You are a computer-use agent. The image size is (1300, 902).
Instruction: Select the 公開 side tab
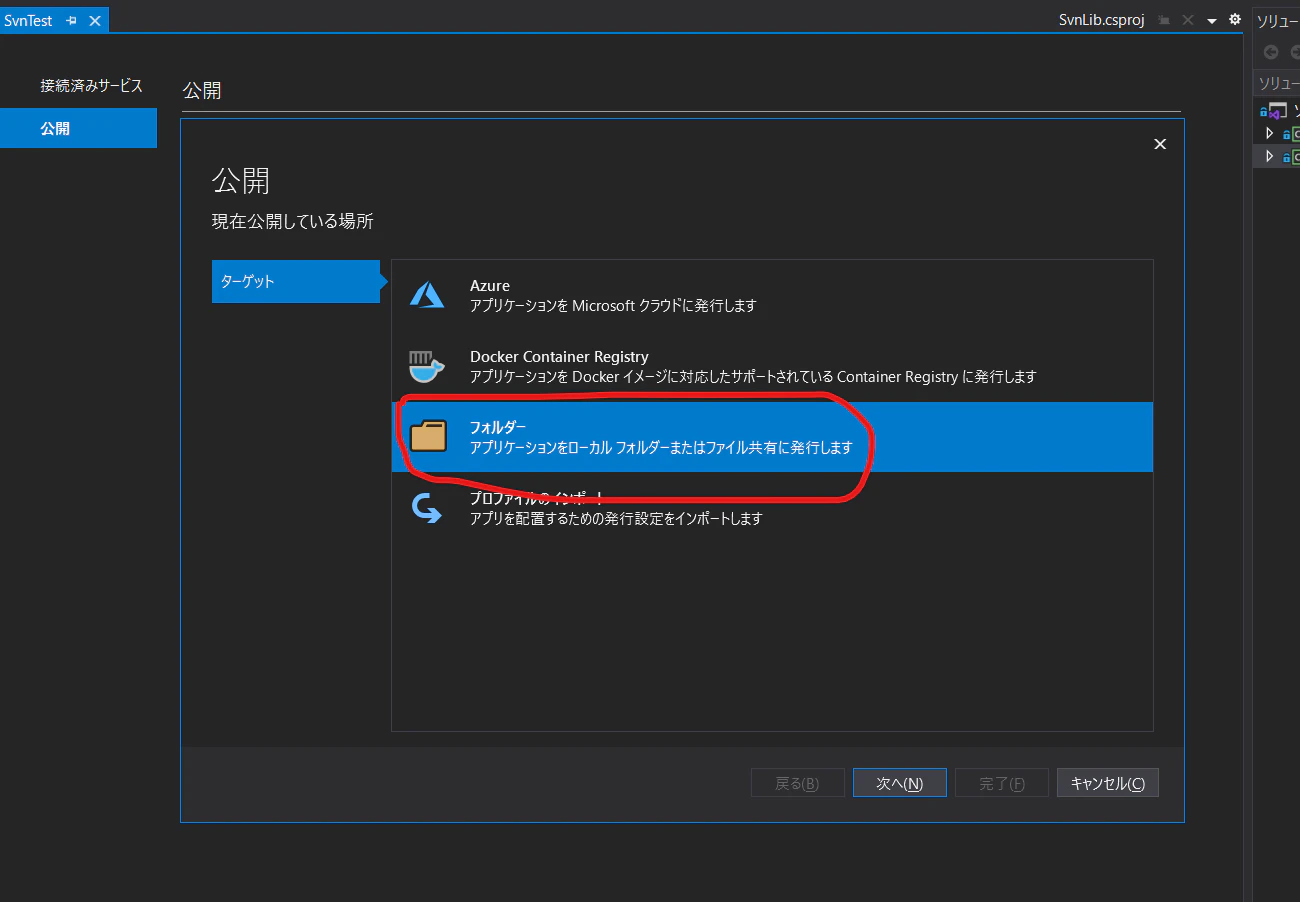(78, 128)
